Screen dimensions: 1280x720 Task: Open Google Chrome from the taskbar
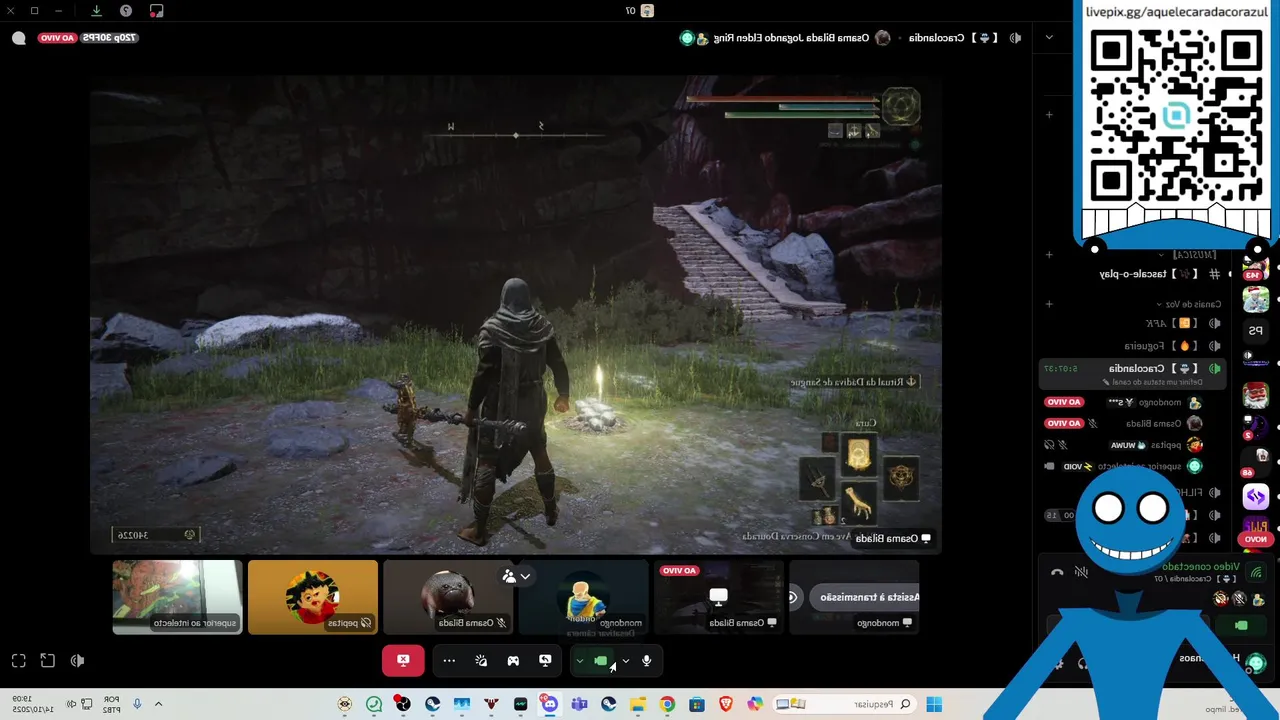(667, 704)
